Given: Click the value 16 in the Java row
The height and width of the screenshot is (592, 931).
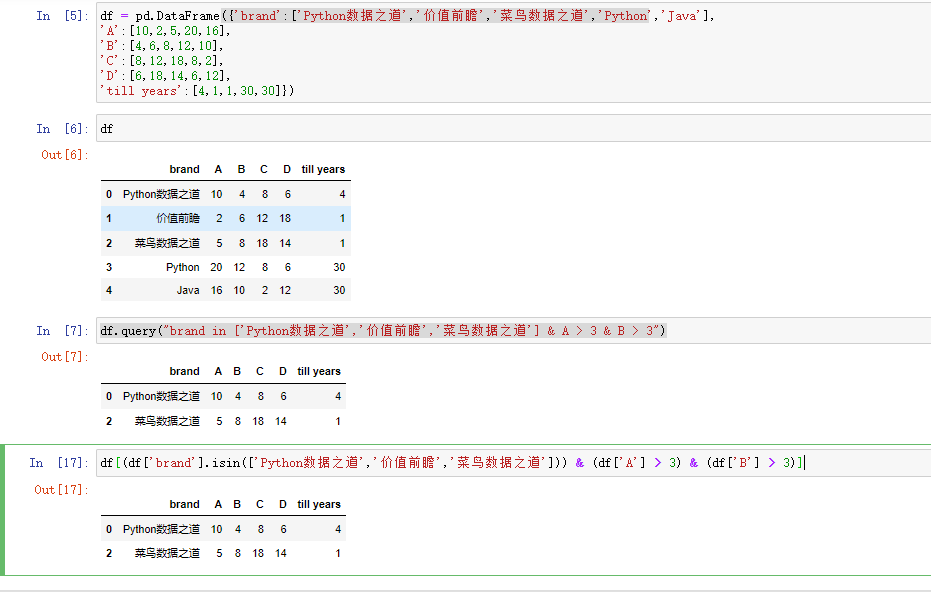Looking at the screenshot, I should (x=216, y=290).
